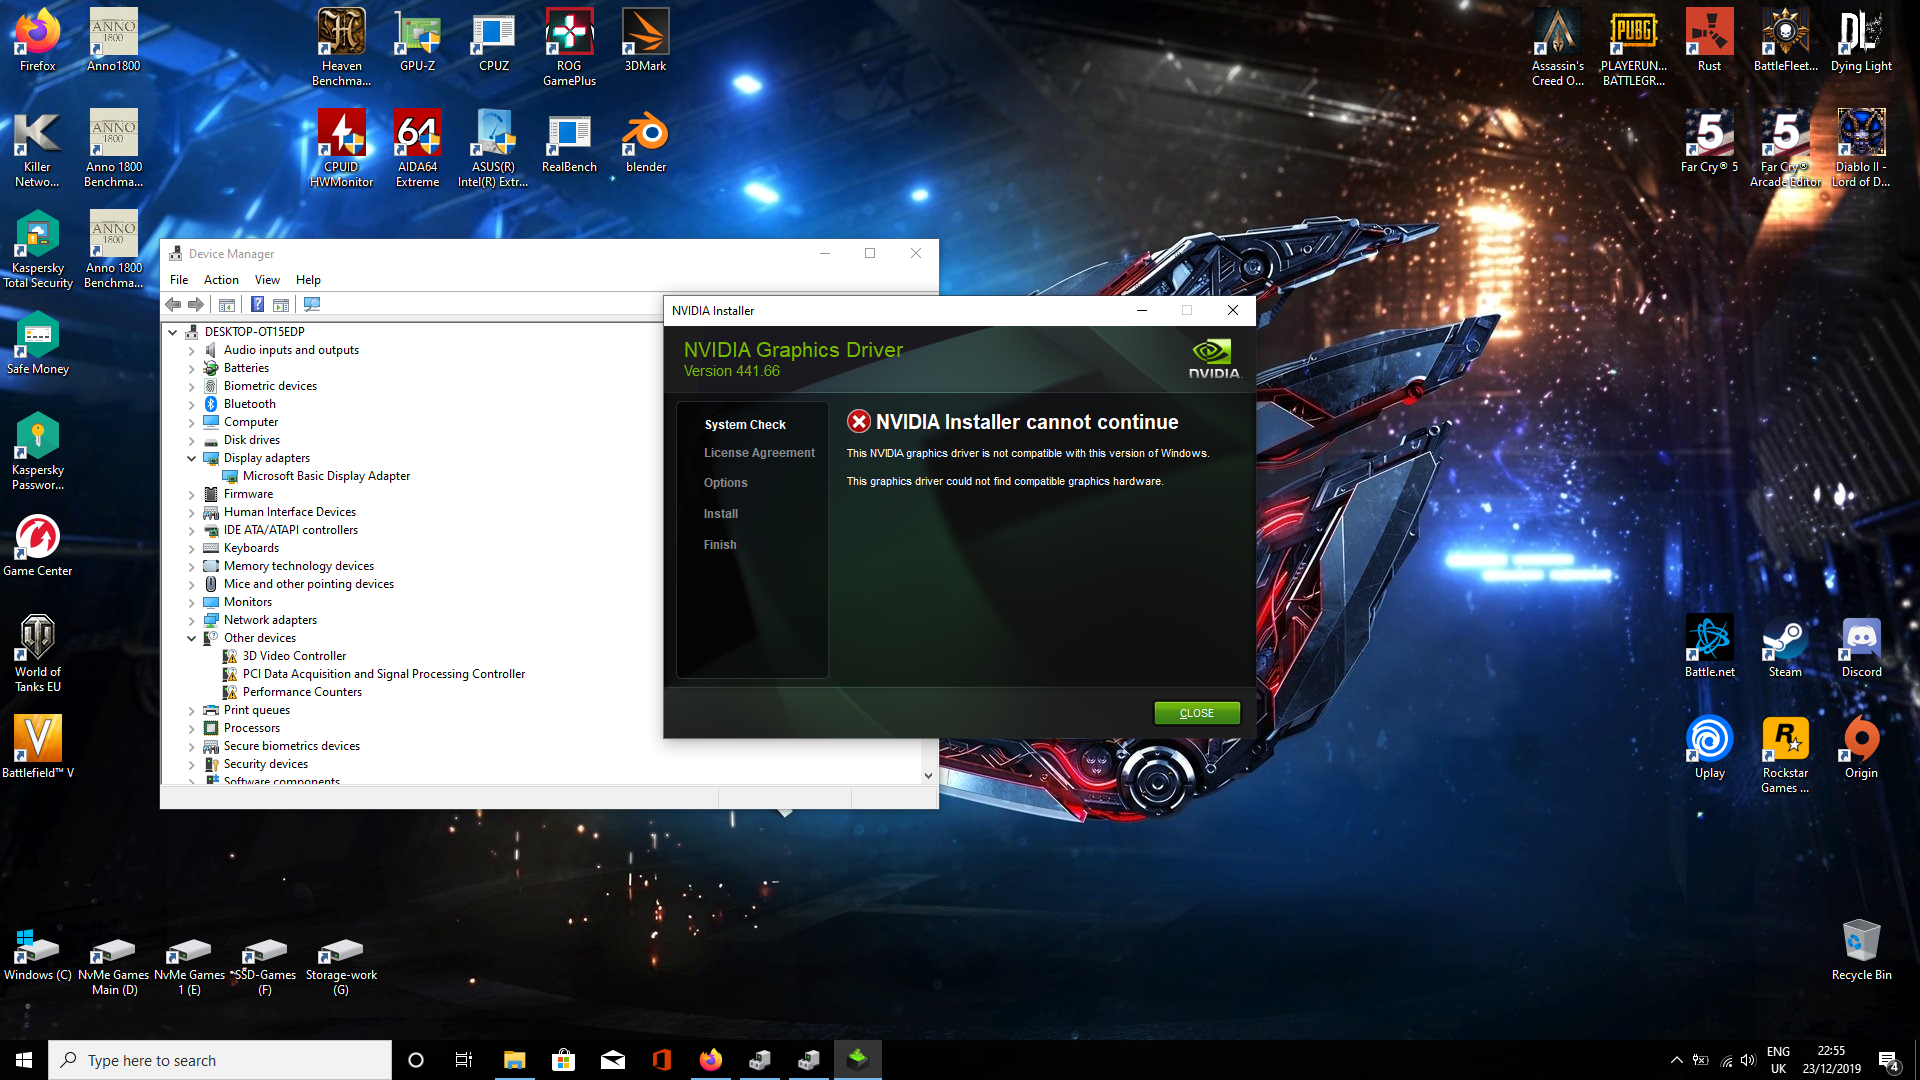Image resolution: width=1920 pixels, height=1080 pixels.
Task: Open the View menu in Device Manager
Action: pyautogui.click(x=267, y=280)
